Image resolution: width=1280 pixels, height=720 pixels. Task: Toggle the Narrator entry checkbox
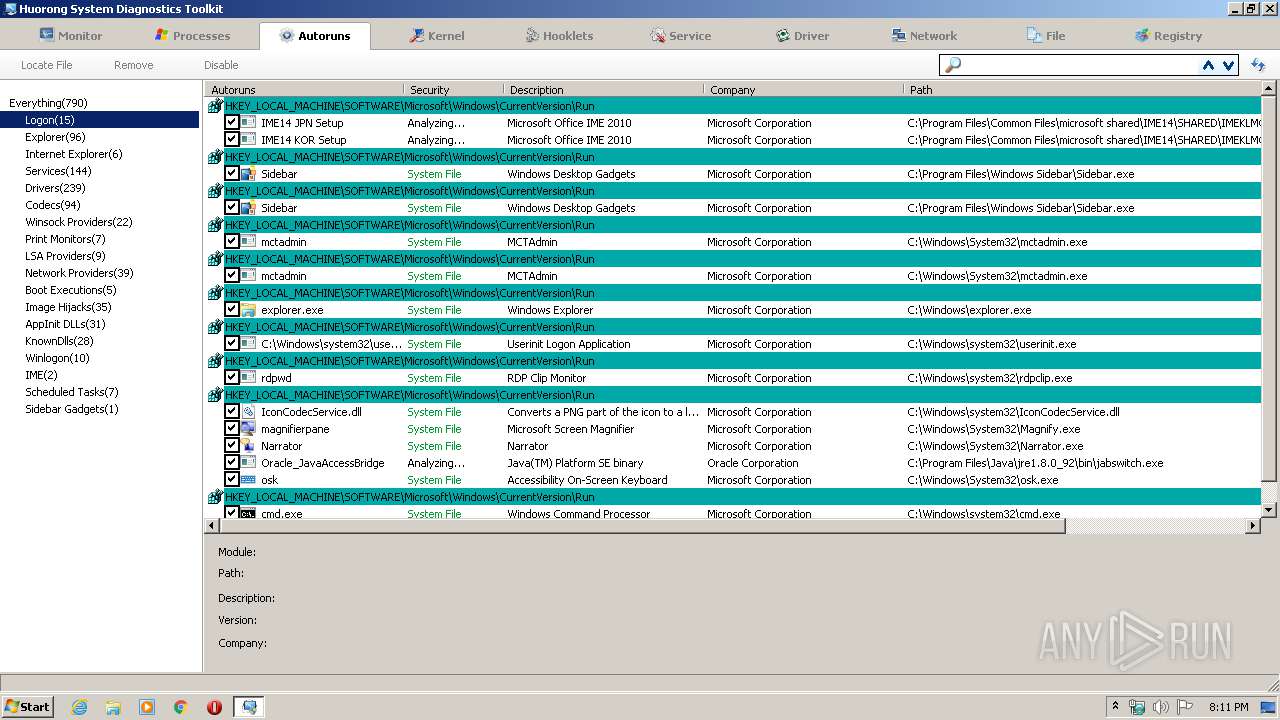click(x=231, y=445)
